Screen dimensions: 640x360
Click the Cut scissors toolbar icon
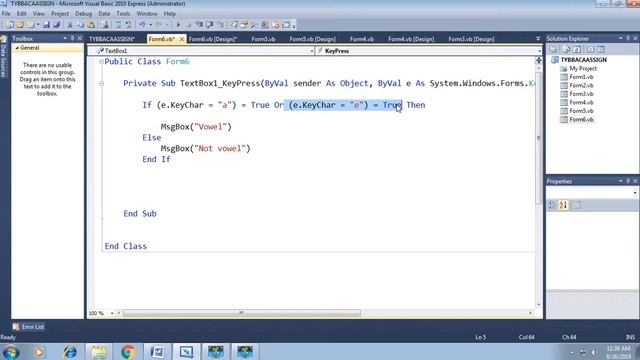coord(70,25)
